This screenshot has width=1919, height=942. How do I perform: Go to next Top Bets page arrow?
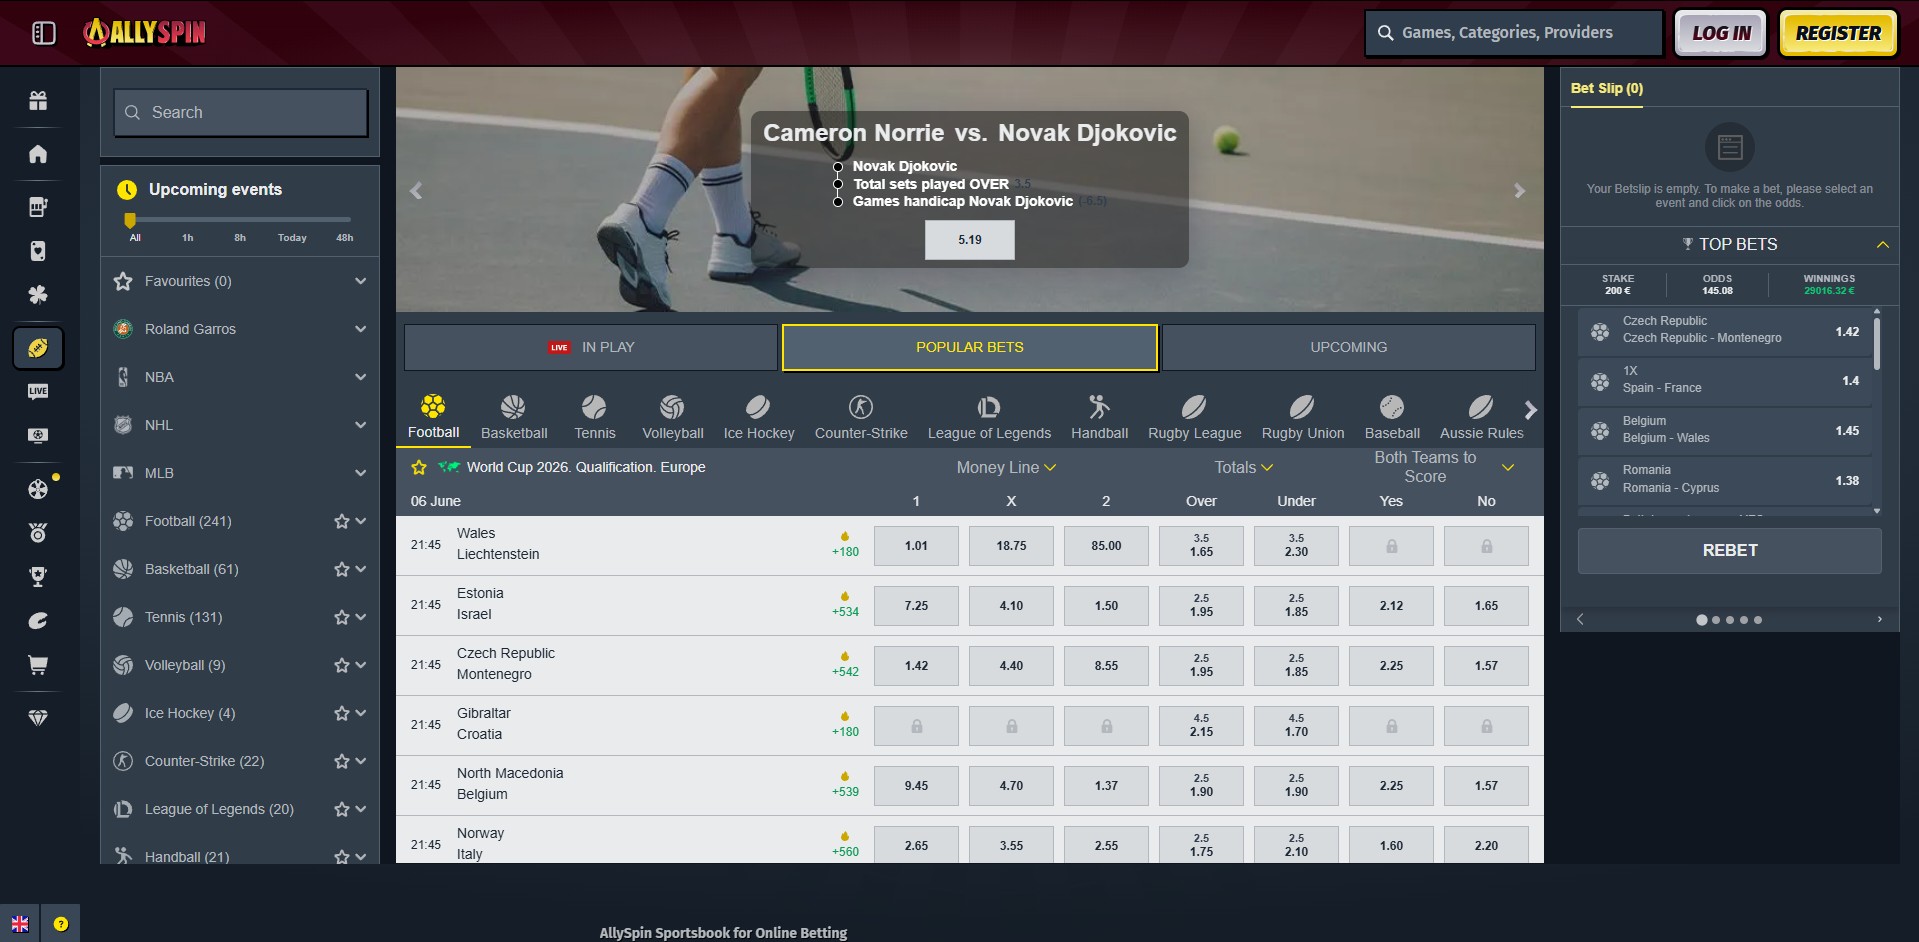point(1879,619)
